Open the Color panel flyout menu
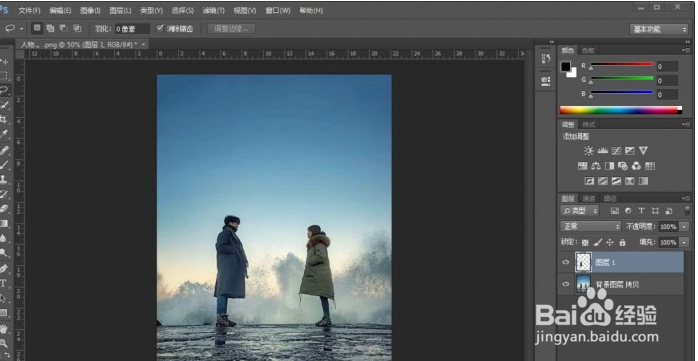The height and width of the screenshot is (361, 698). [x=687, y=50]
